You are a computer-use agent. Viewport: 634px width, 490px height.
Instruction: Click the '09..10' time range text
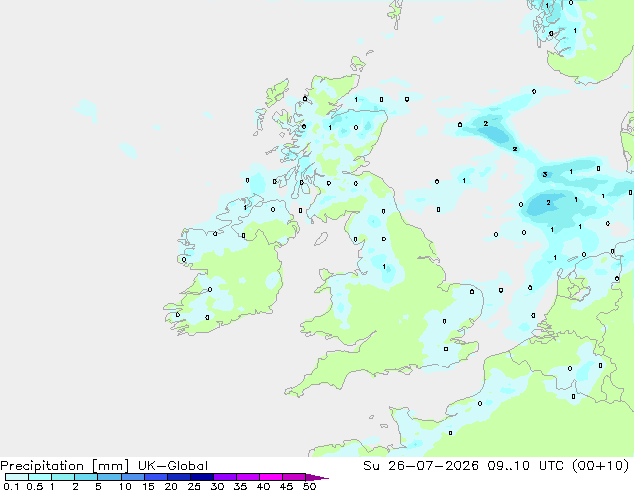click(x=508, y=466)
